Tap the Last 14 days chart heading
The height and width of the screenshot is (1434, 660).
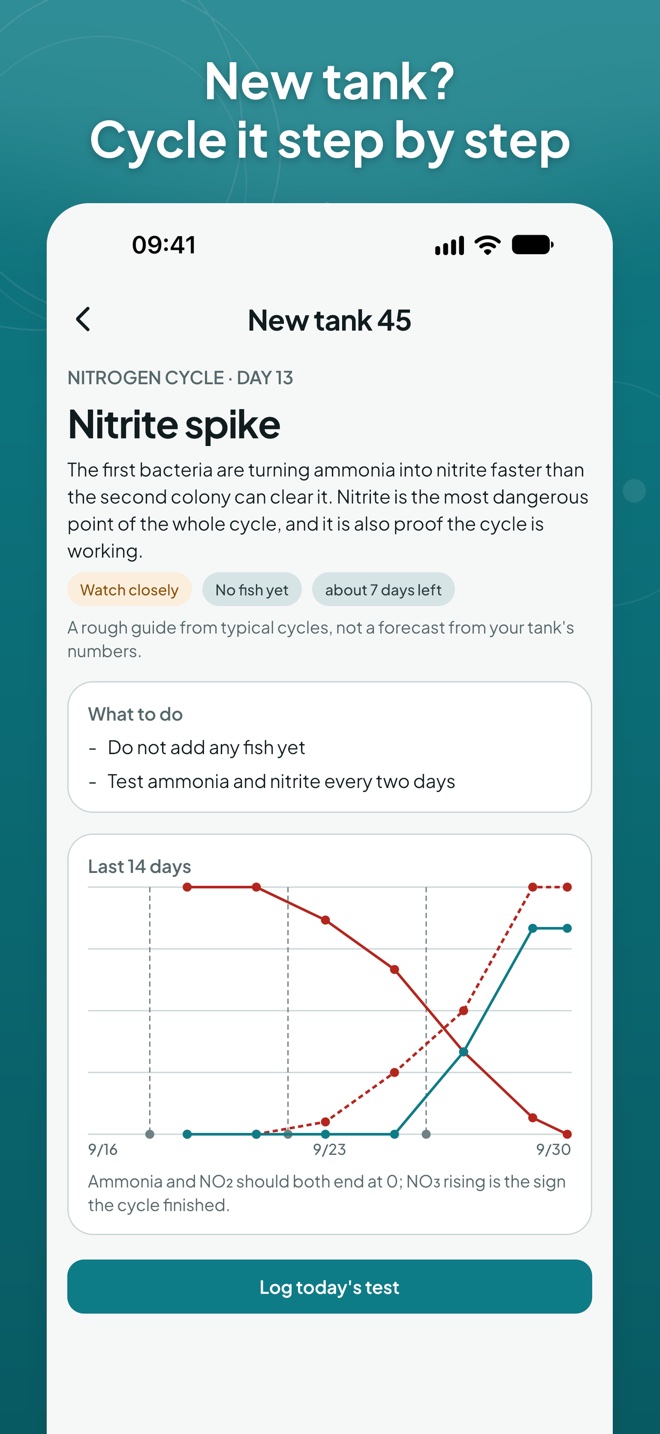(x=139, y=867)
